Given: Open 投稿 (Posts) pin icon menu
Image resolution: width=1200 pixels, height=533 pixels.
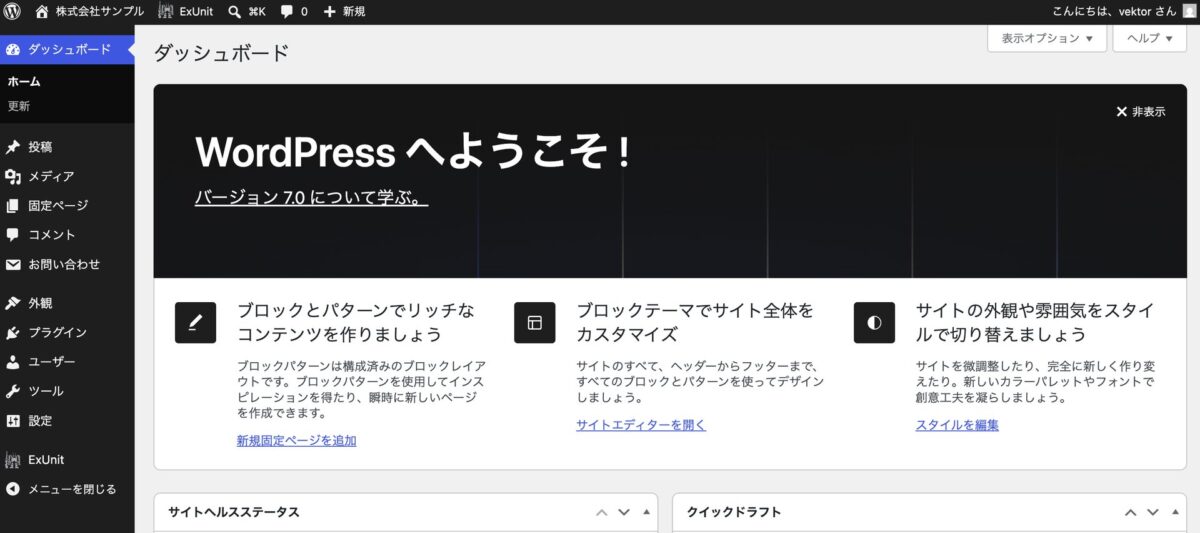Looking at the screenshot, I should pos(13,147).
